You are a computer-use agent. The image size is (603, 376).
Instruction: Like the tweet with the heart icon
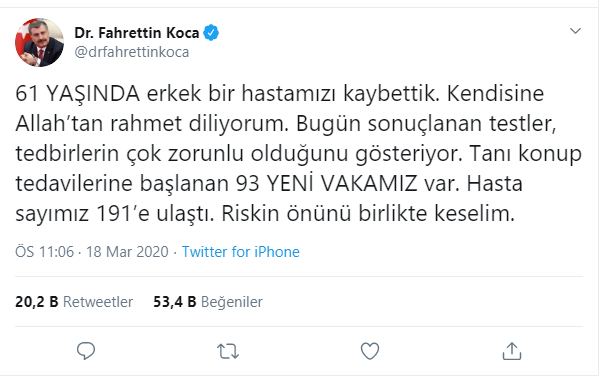pos(370,351)
